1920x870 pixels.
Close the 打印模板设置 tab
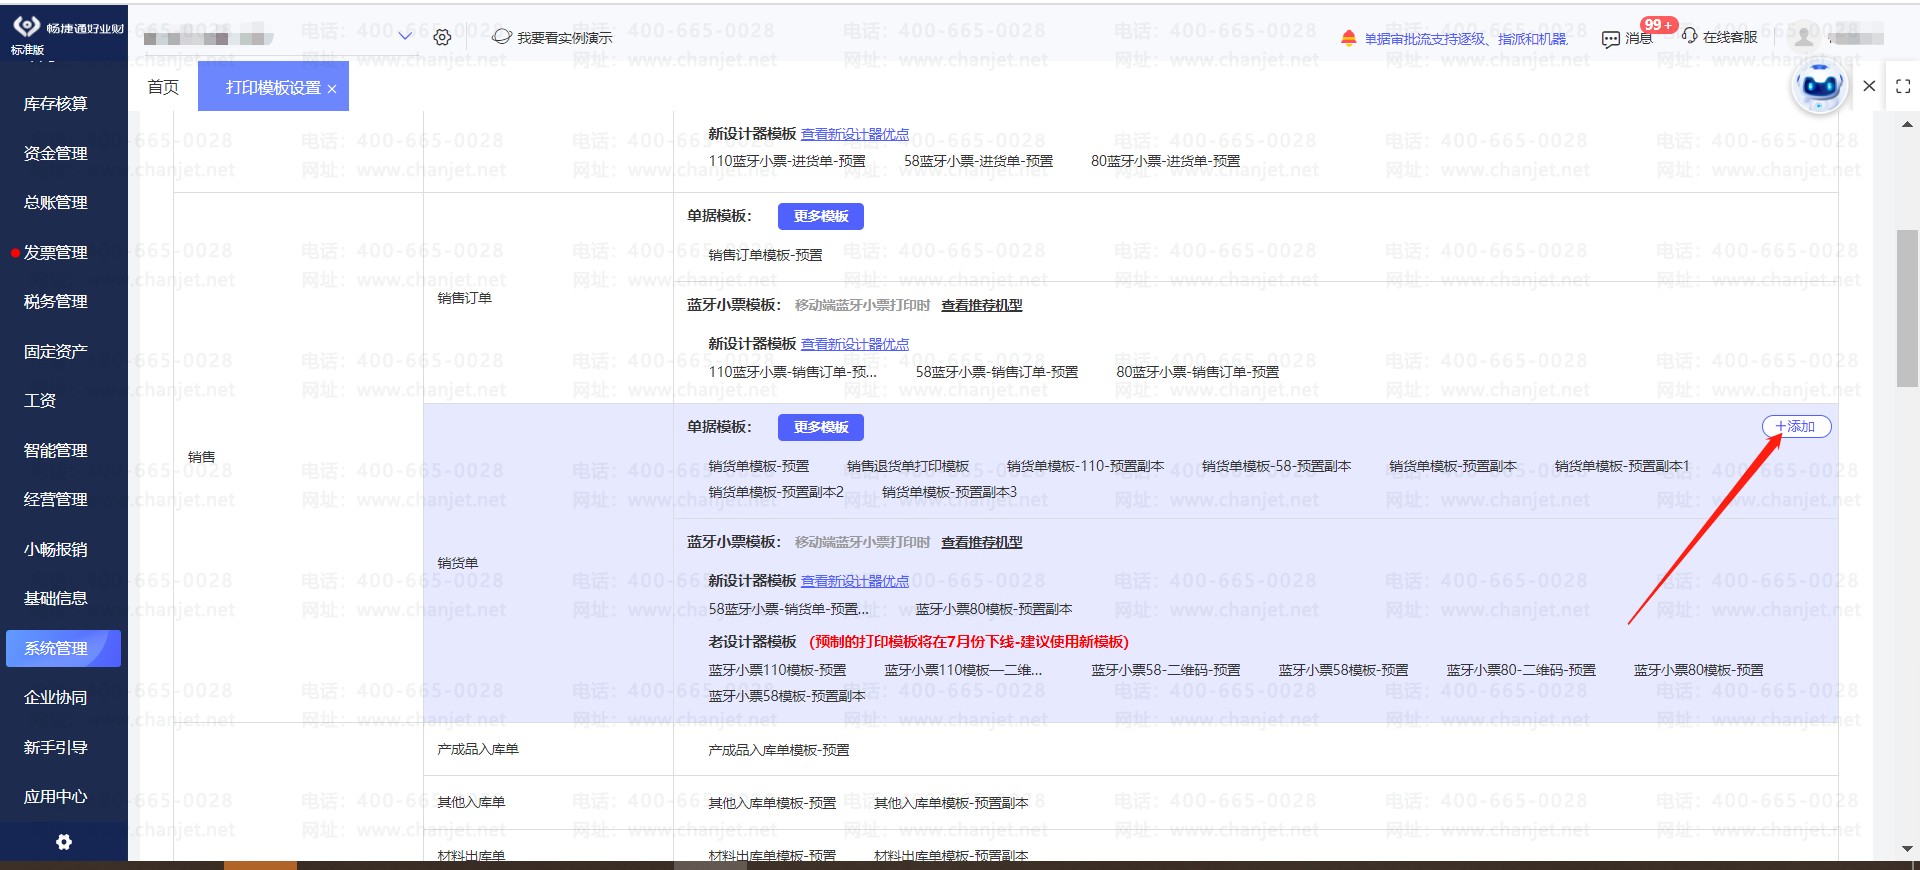coord(332,89)
